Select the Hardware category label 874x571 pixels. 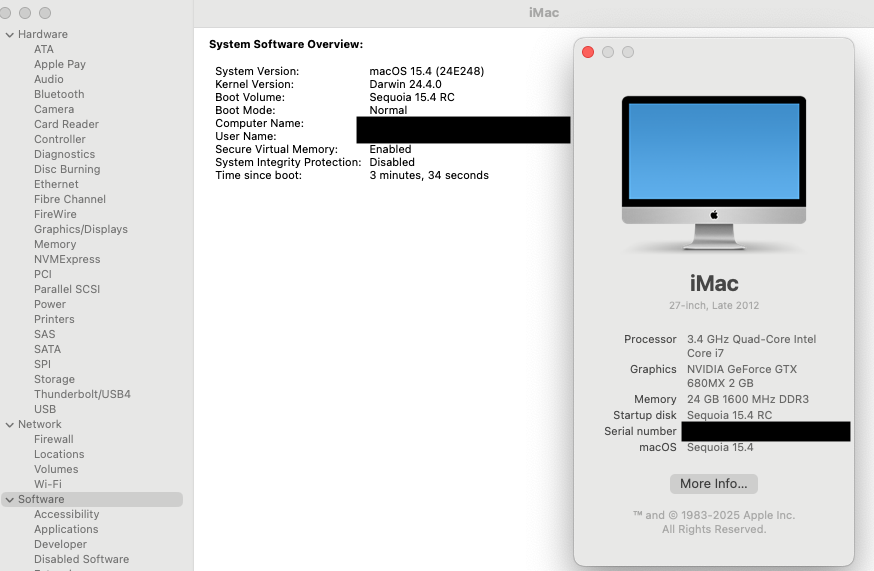(42, 35)
